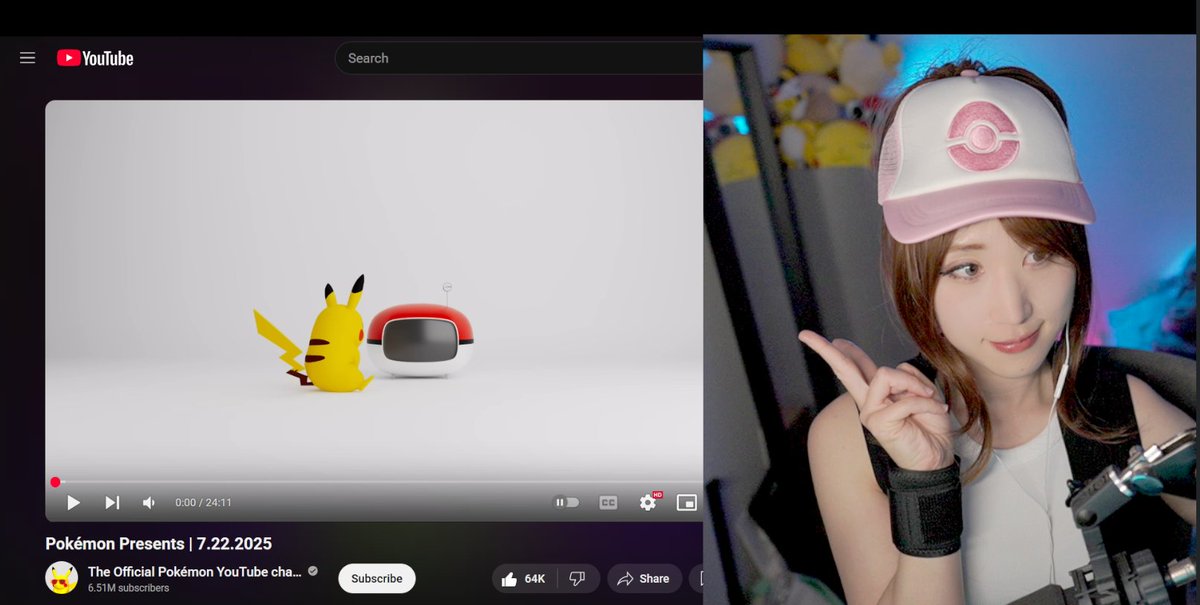
Task: Click the Pokémon Presents | 7.22.2025 title
Action: pyautogui.click(x=158, y=544)
